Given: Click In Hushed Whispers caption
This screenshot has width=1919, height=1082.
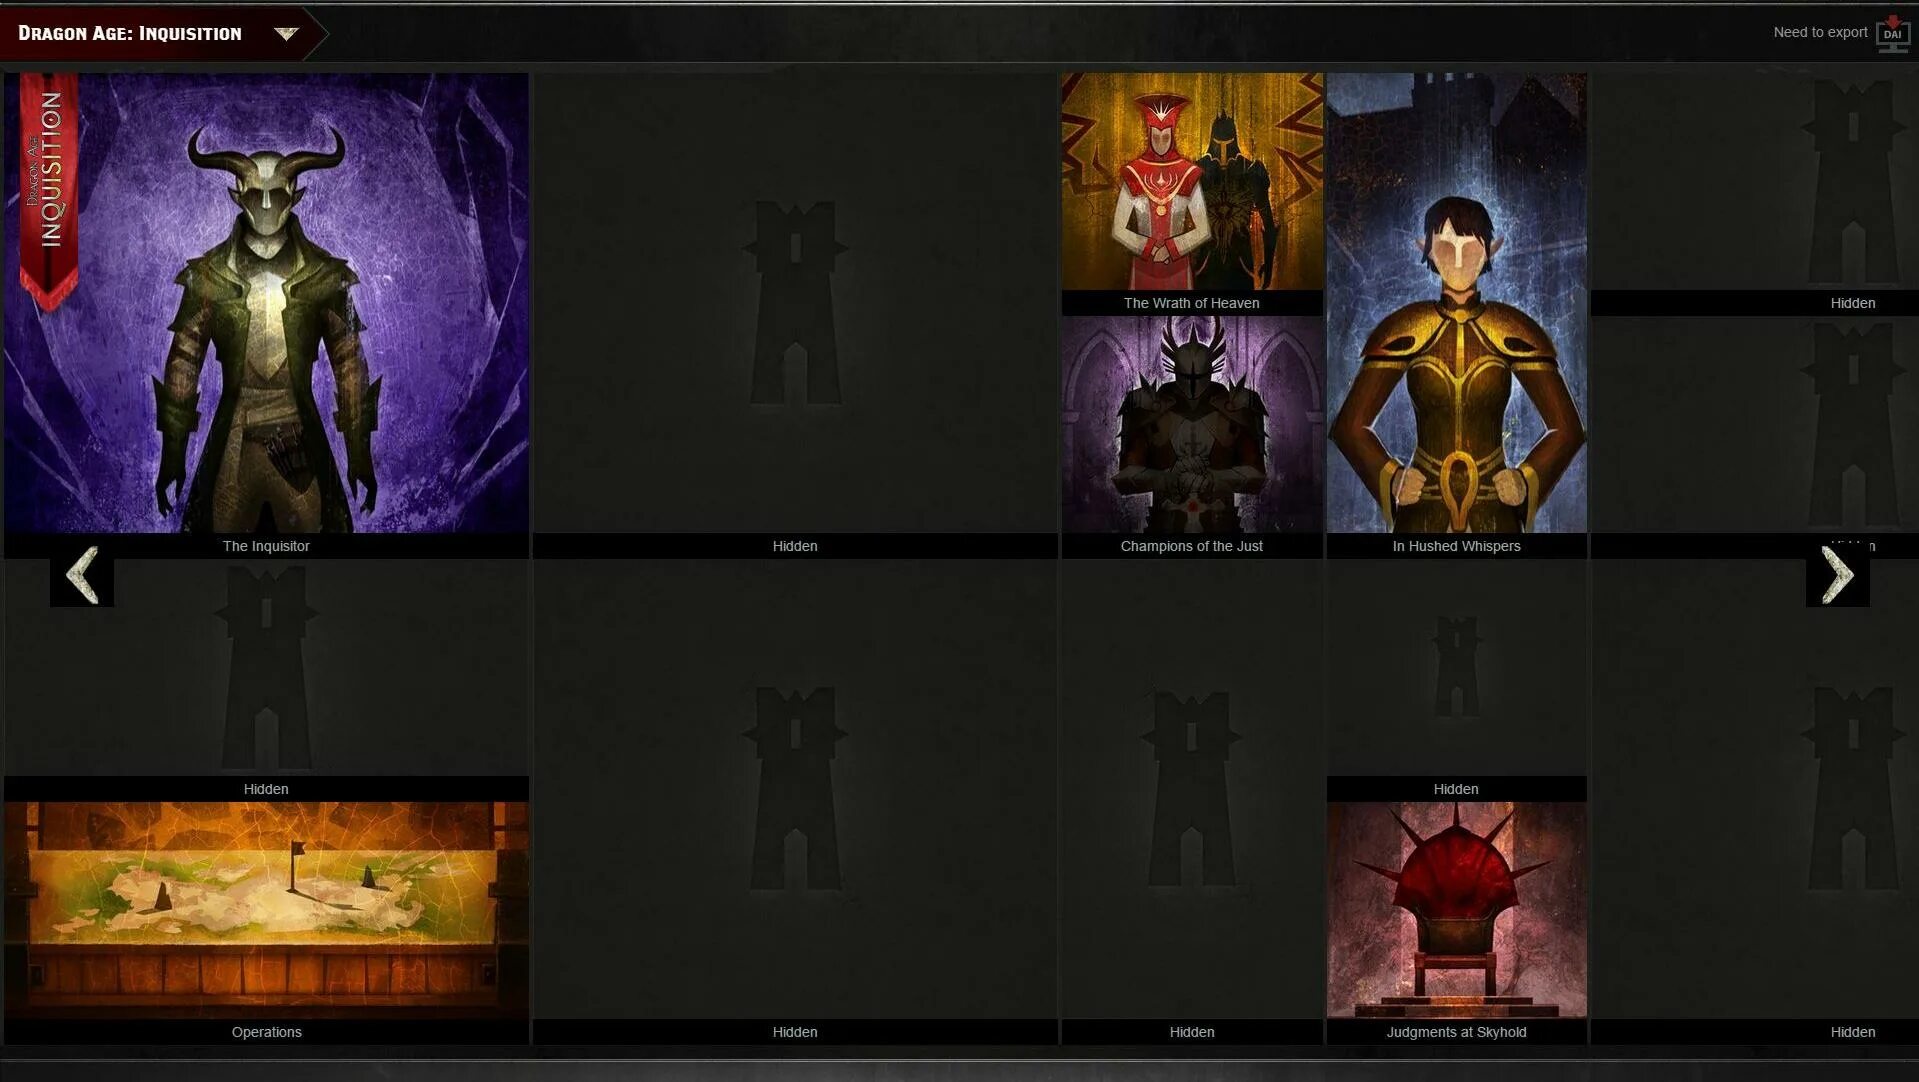Looking at the screenshot, I should tap(1456, 546).
